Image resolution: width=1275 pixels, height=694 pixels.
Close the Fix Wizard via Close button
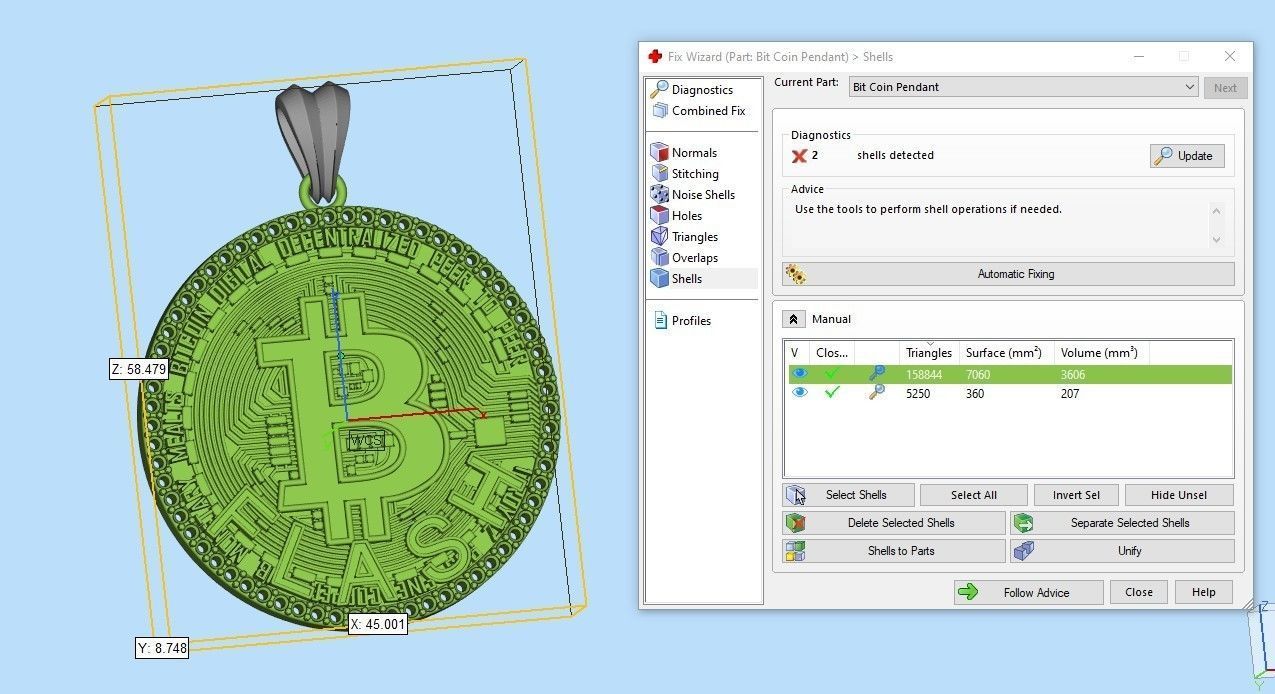[1139, 592]
